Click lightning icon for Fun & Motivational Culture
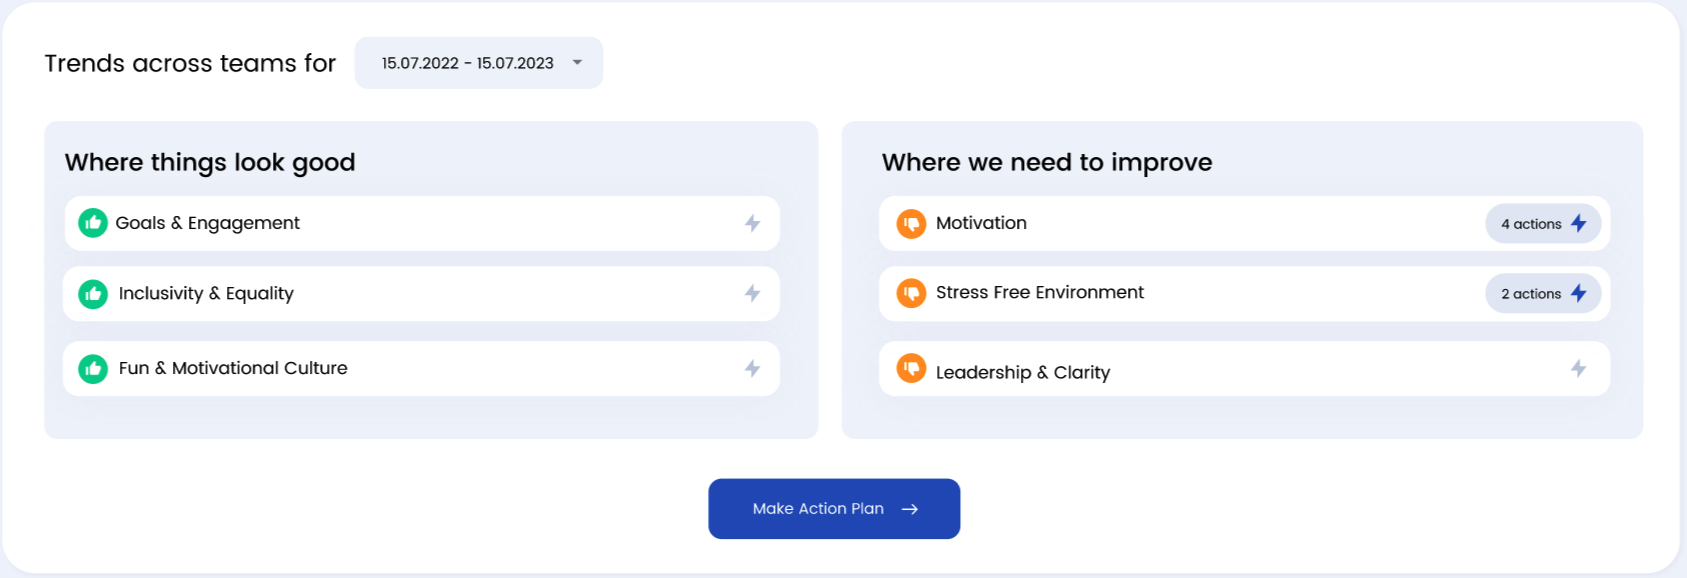The height and width of the screenshot is (578, 1687). click(x=752, y=368)
